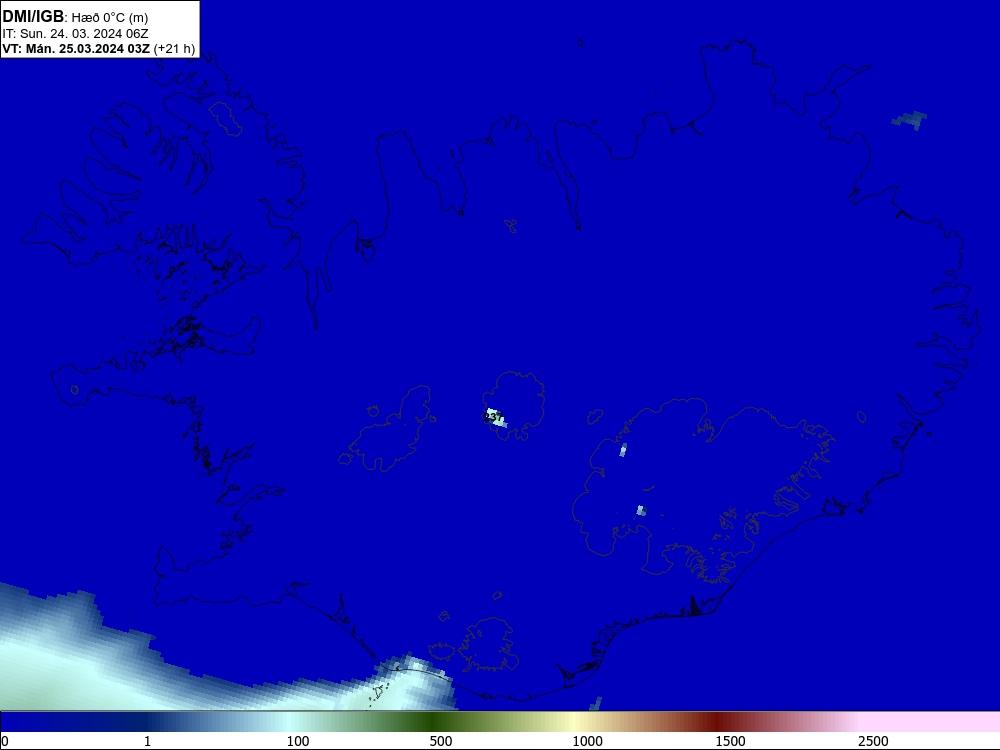The height and width of the screenshot is (750, 1000).
Task: Select the "1000" label on the color scale
Action: [x=587, y=741]
